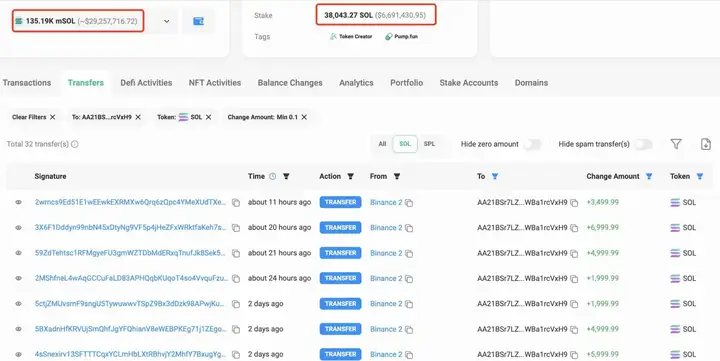Click the clock icon beside the Time header
Image resolution: width=720 pixels, height=361 pixels.
[x=273, y=176]
